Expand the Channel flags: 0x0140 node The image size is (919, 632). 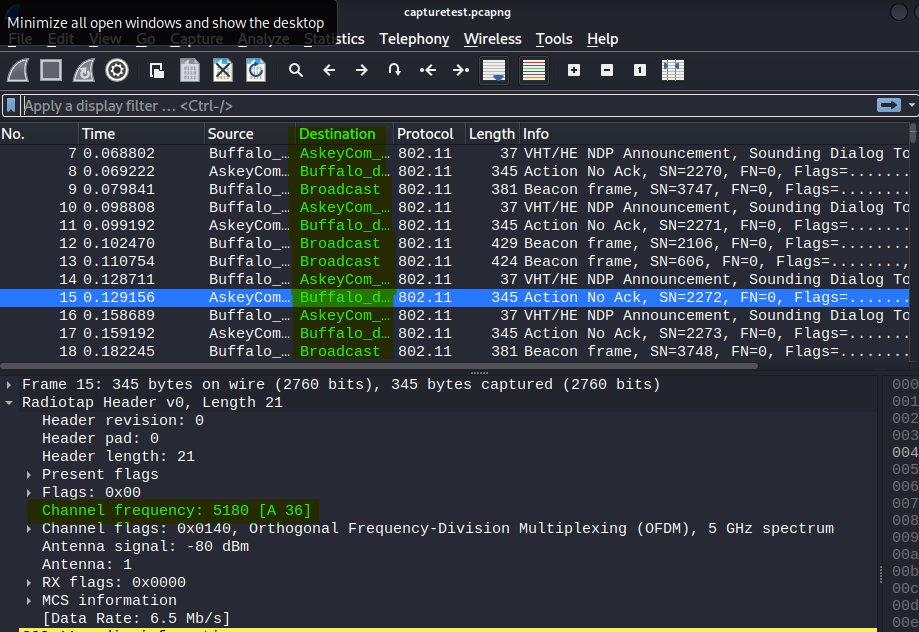pos(29,529)
